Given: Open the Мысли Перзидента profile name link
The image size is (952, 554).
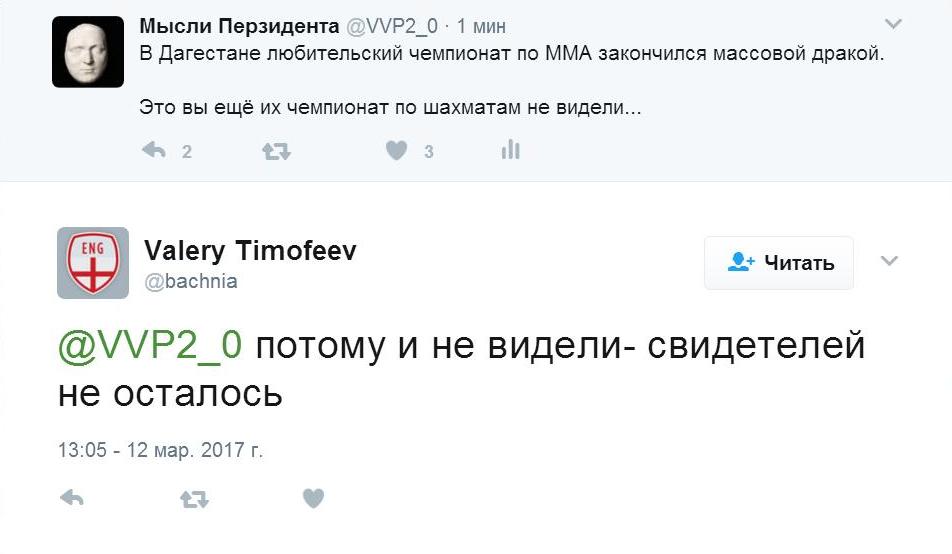Looking at the screenshot, I should tap(239, 27).
